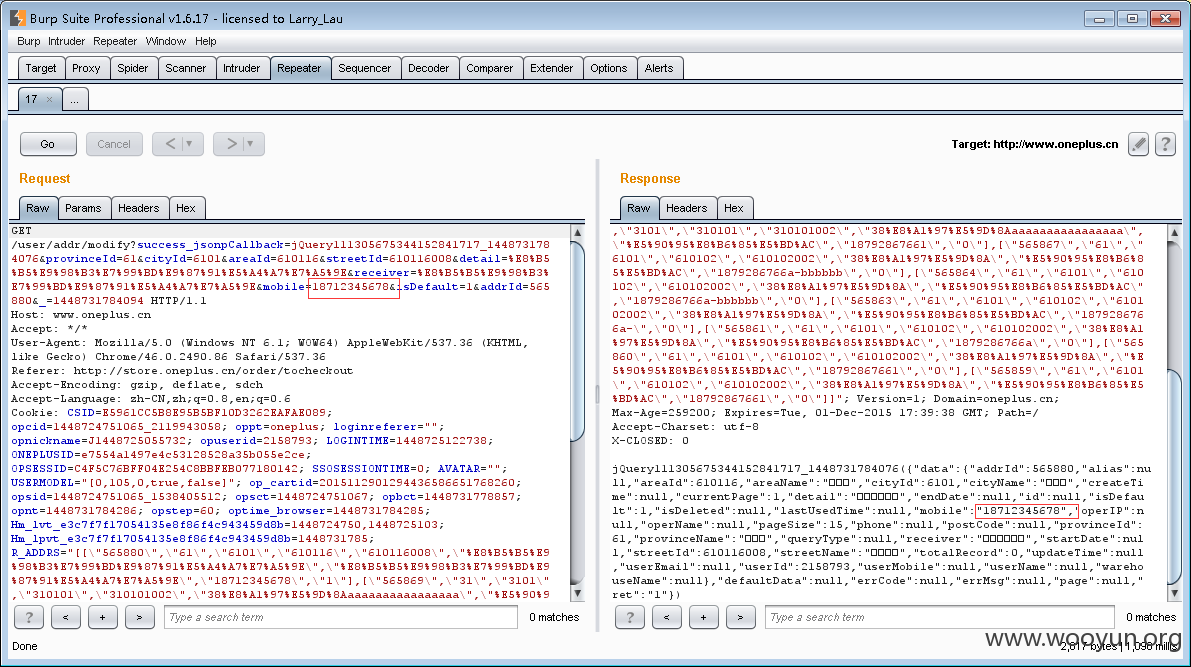Open the Window menu
1191x667 pixels.
click(x=166, y=41)
